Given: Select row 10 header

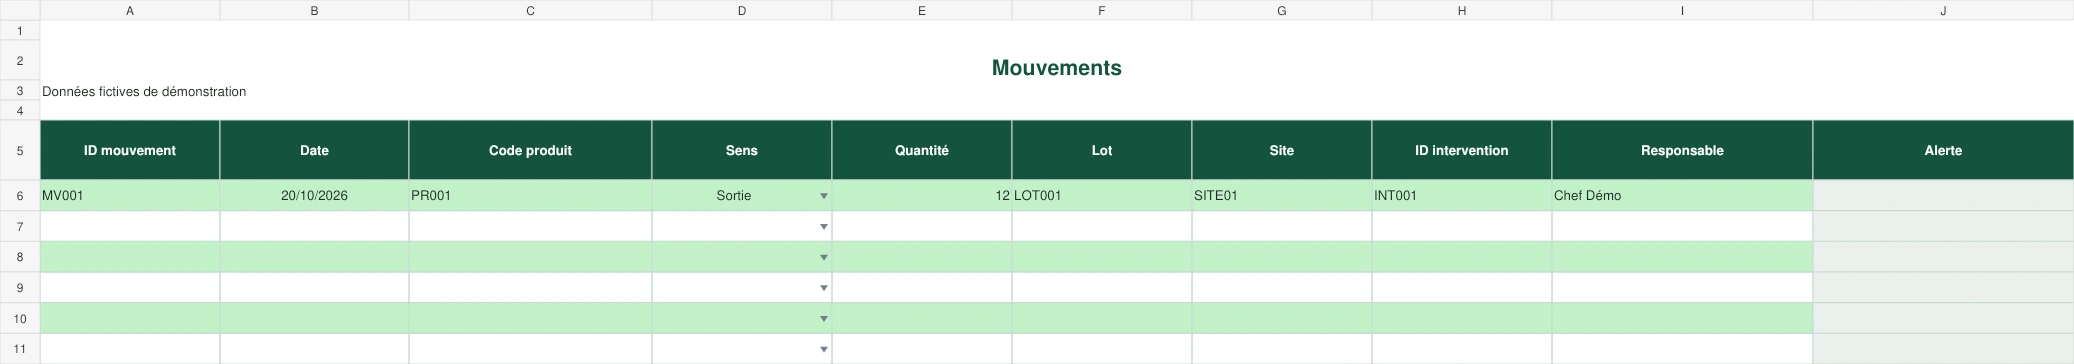Looking at the screenshot, I should point(20,319).
